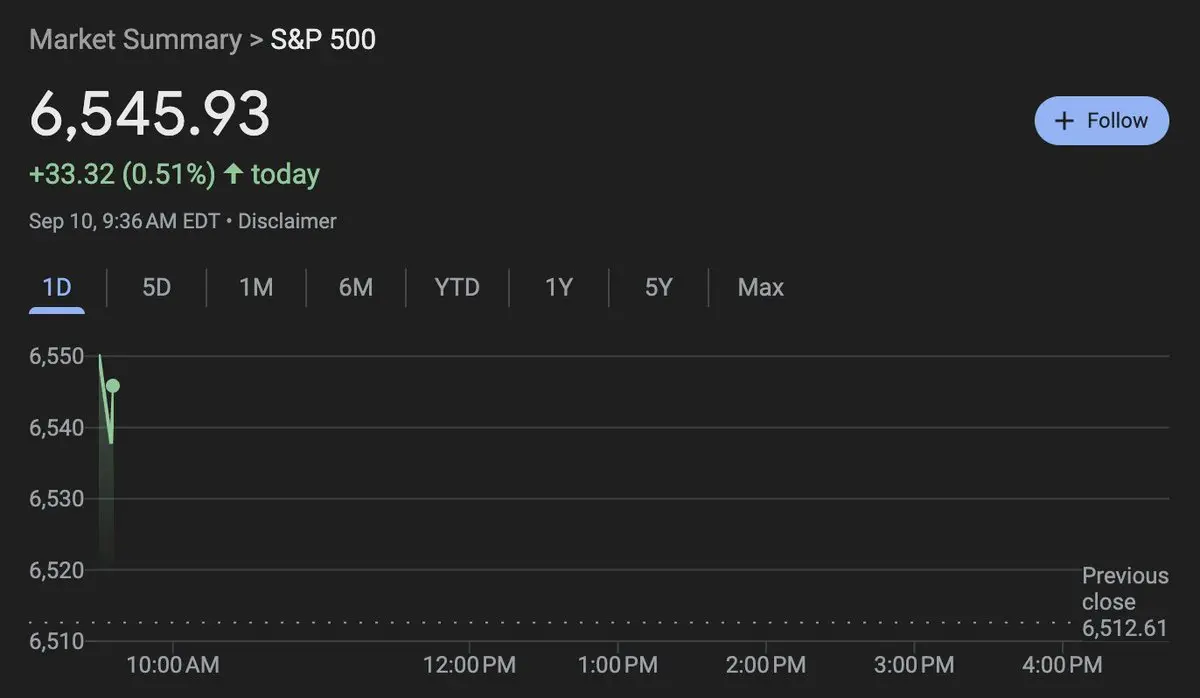Image resolution: width=1200 pixels, height=698 pixels.
Task: Click the 12:00 PM time axis marker
Action: pos(469,665)
